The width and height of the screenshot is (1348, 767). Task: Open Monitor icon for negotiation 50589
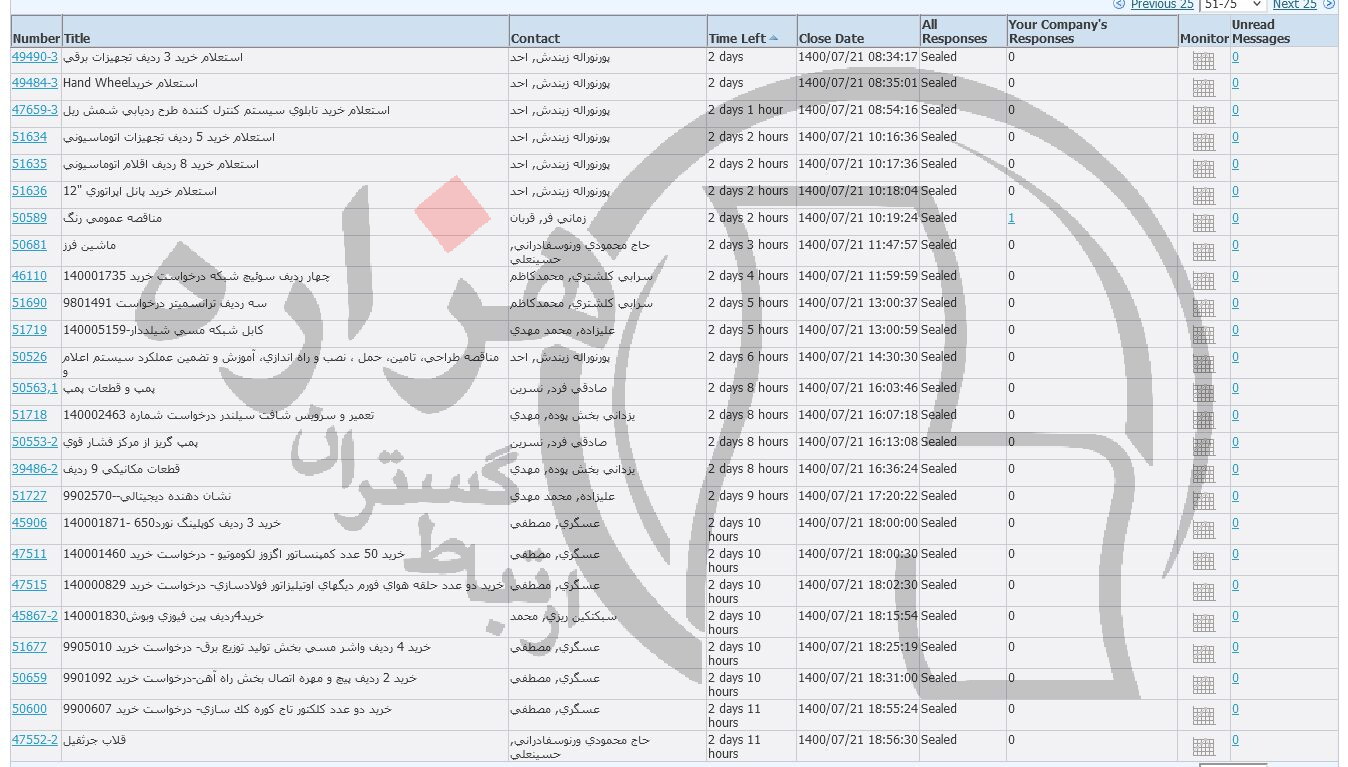point(1203,223)
